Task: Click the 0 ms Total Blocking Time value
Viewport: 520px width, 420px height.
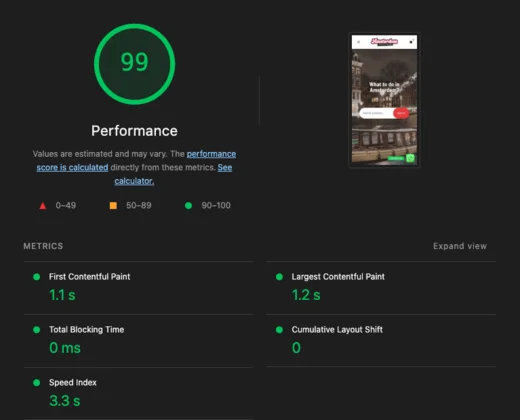Action: (65, 348)
